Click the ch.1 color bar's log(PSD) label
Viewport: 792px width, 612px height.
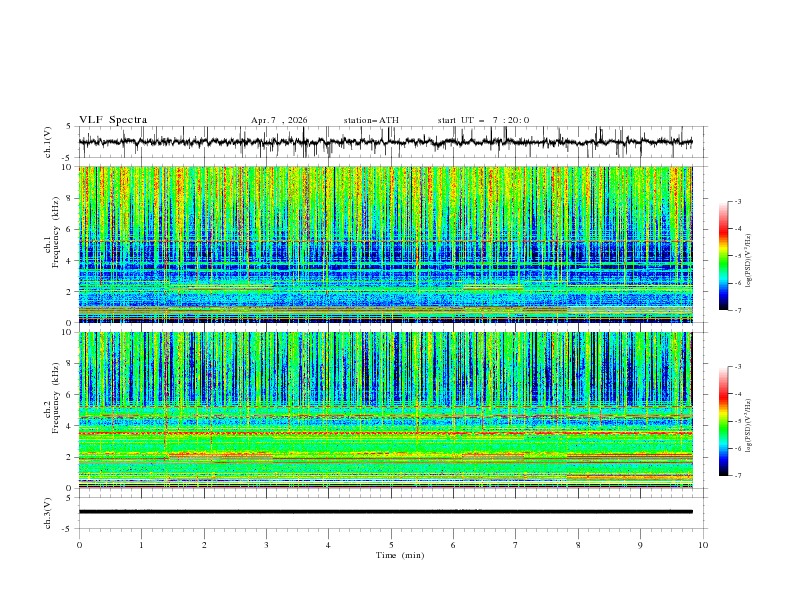(x=749, y=261)
